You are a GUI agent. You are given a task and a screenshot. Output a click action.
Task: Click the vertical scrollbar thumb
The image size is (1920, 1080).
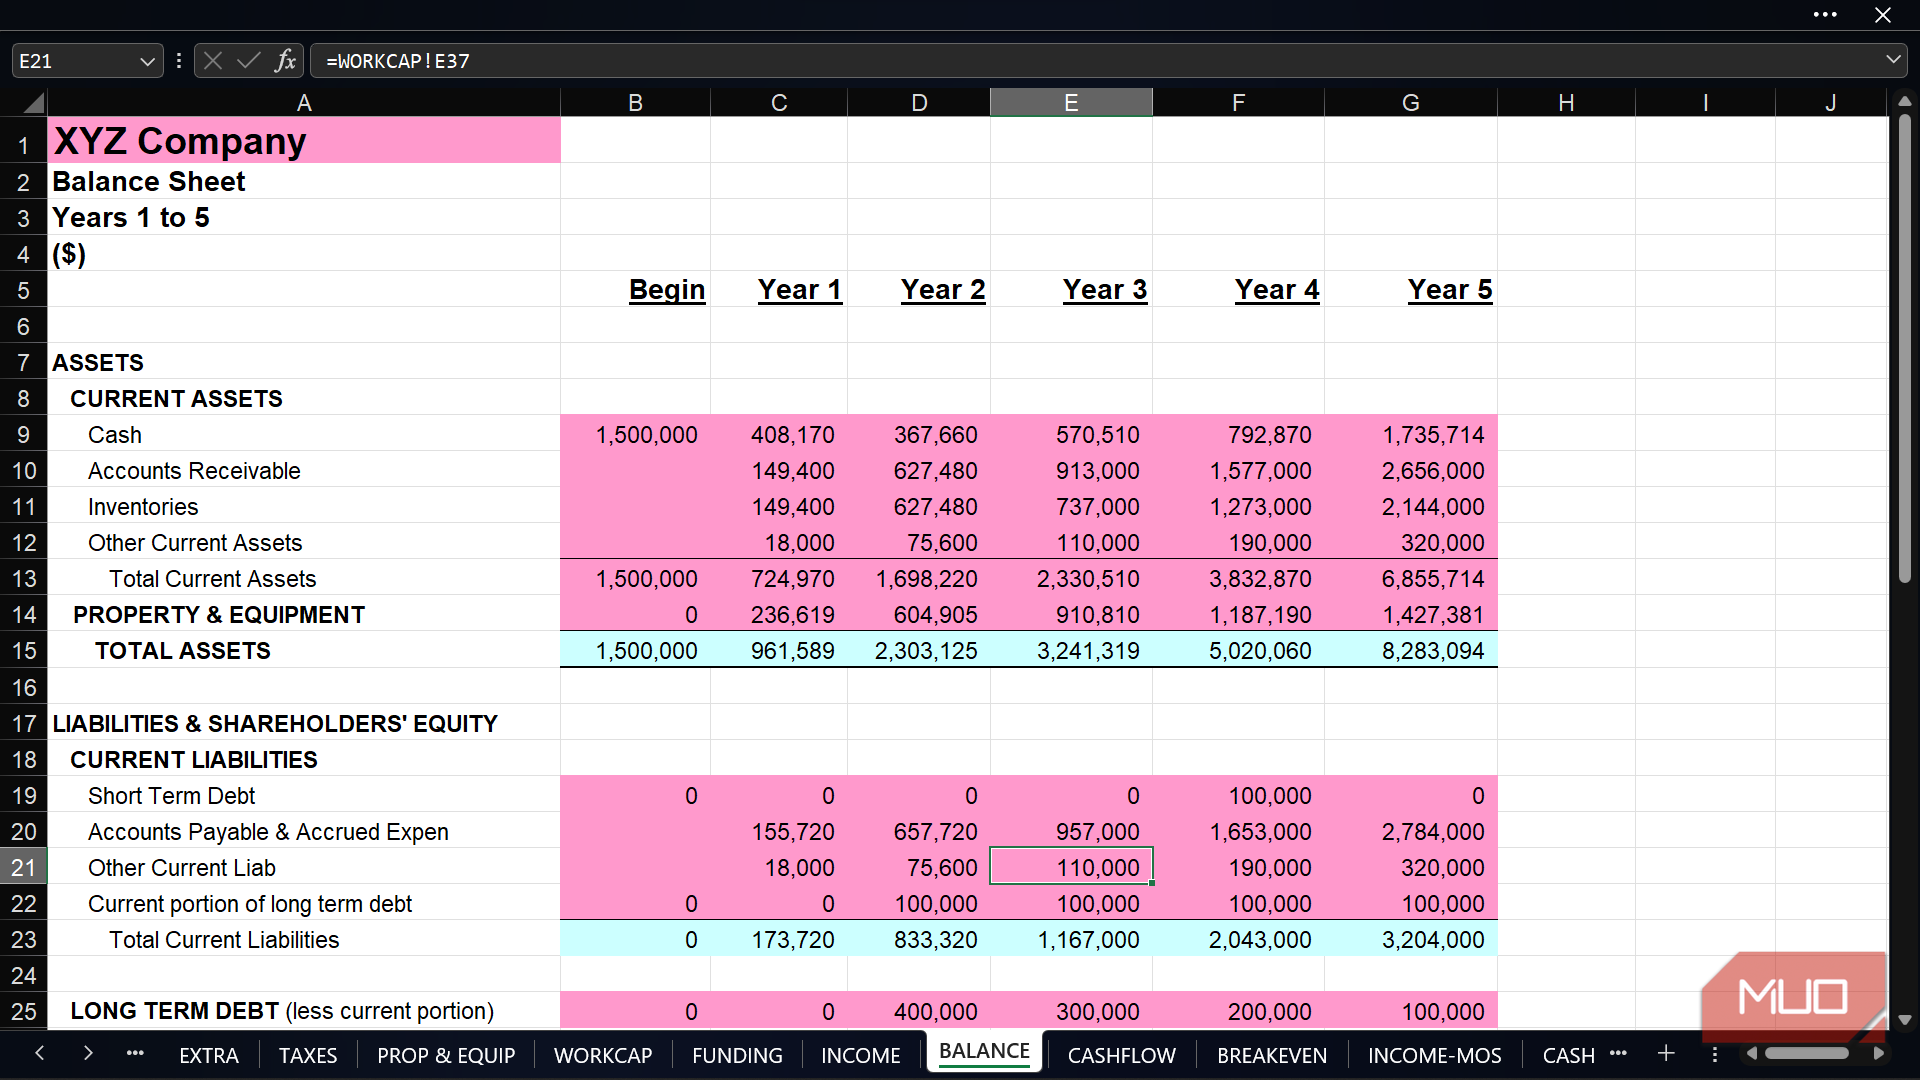(1904, 347)
